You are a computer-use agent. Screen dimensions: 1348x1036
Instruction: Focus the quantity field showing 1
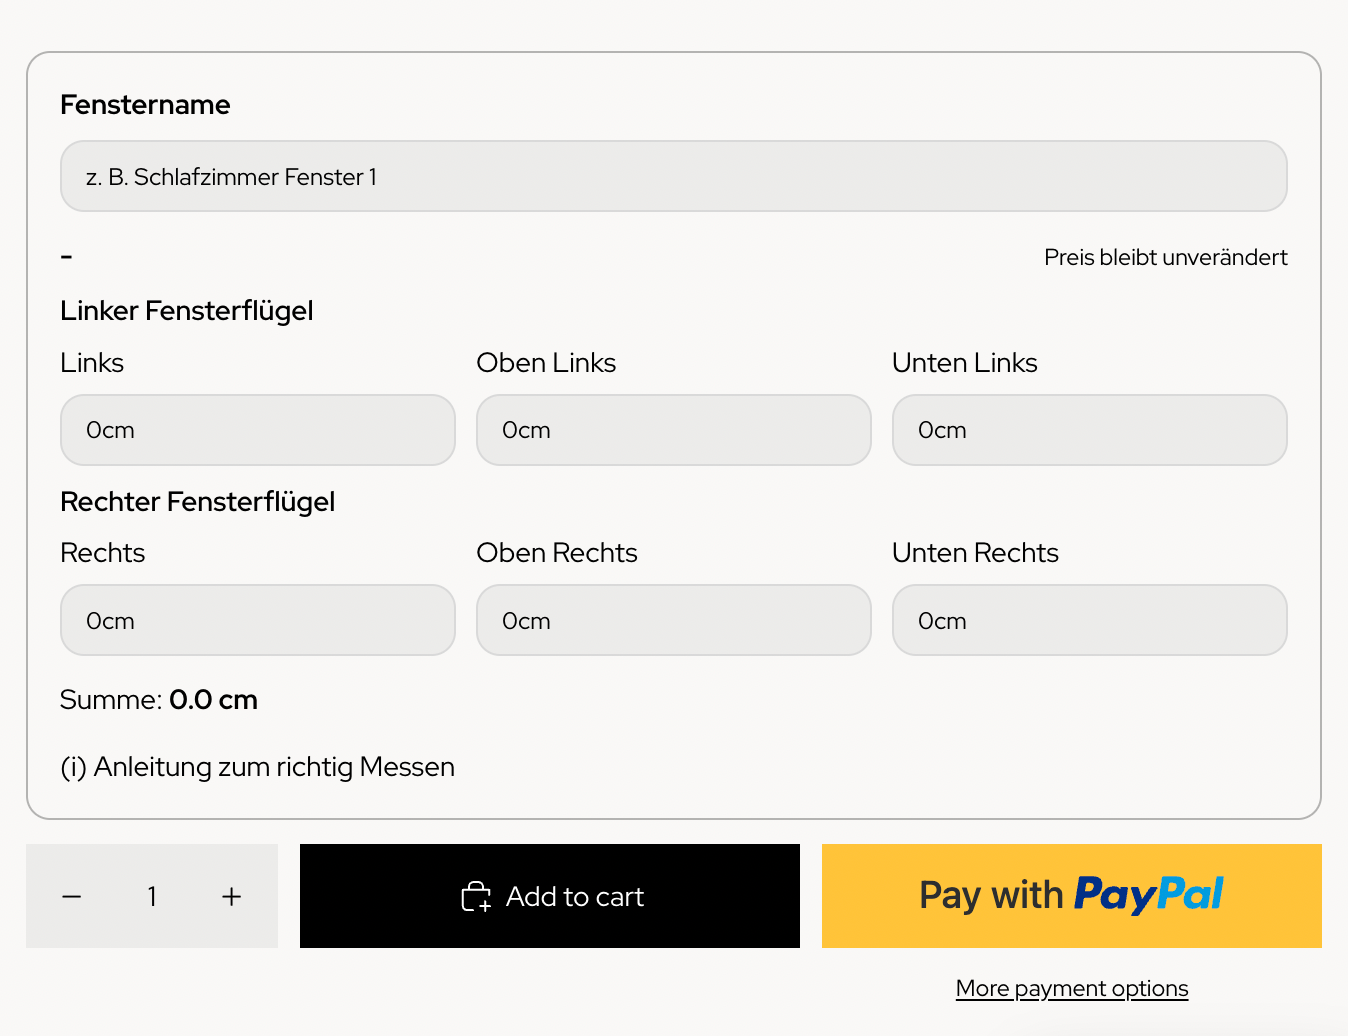pyautogui.click(x=152, y=897)
